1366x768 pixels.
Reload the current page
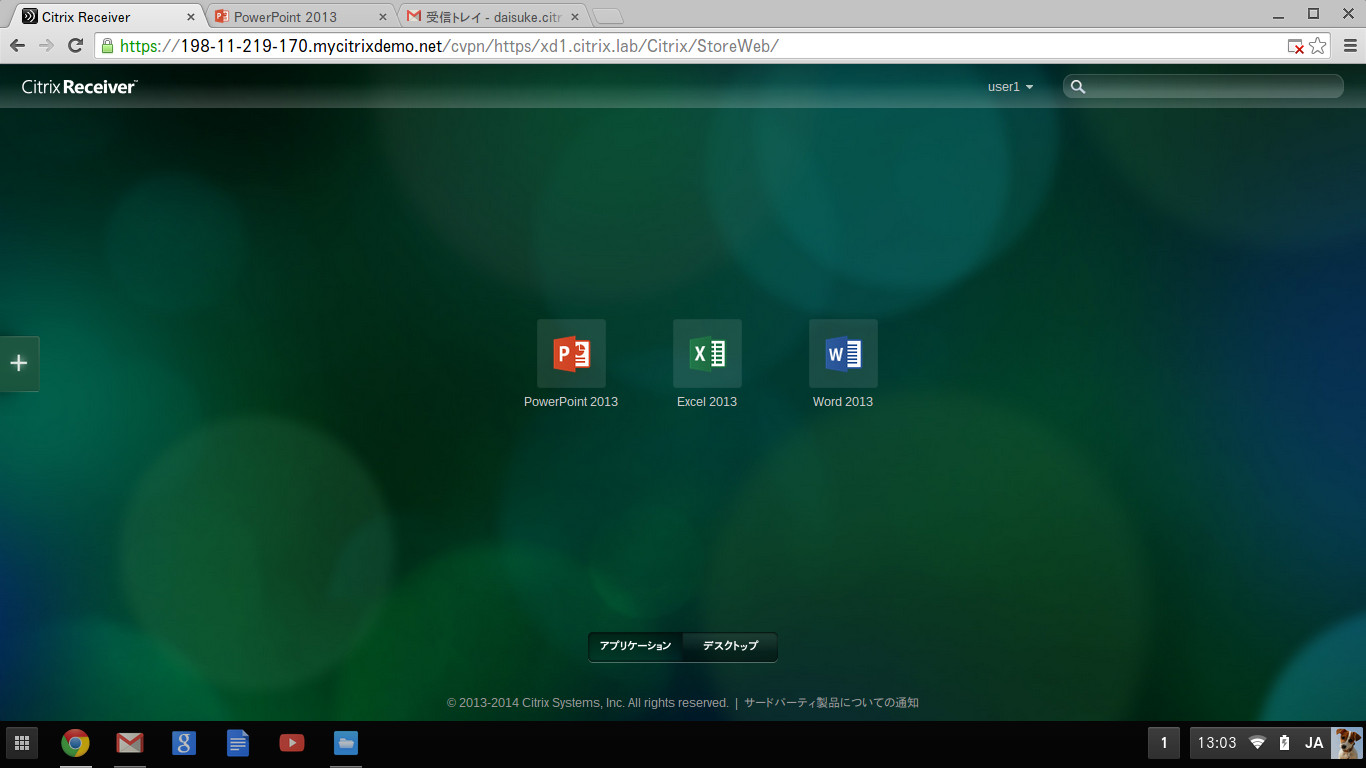click(x=75, y=45)
